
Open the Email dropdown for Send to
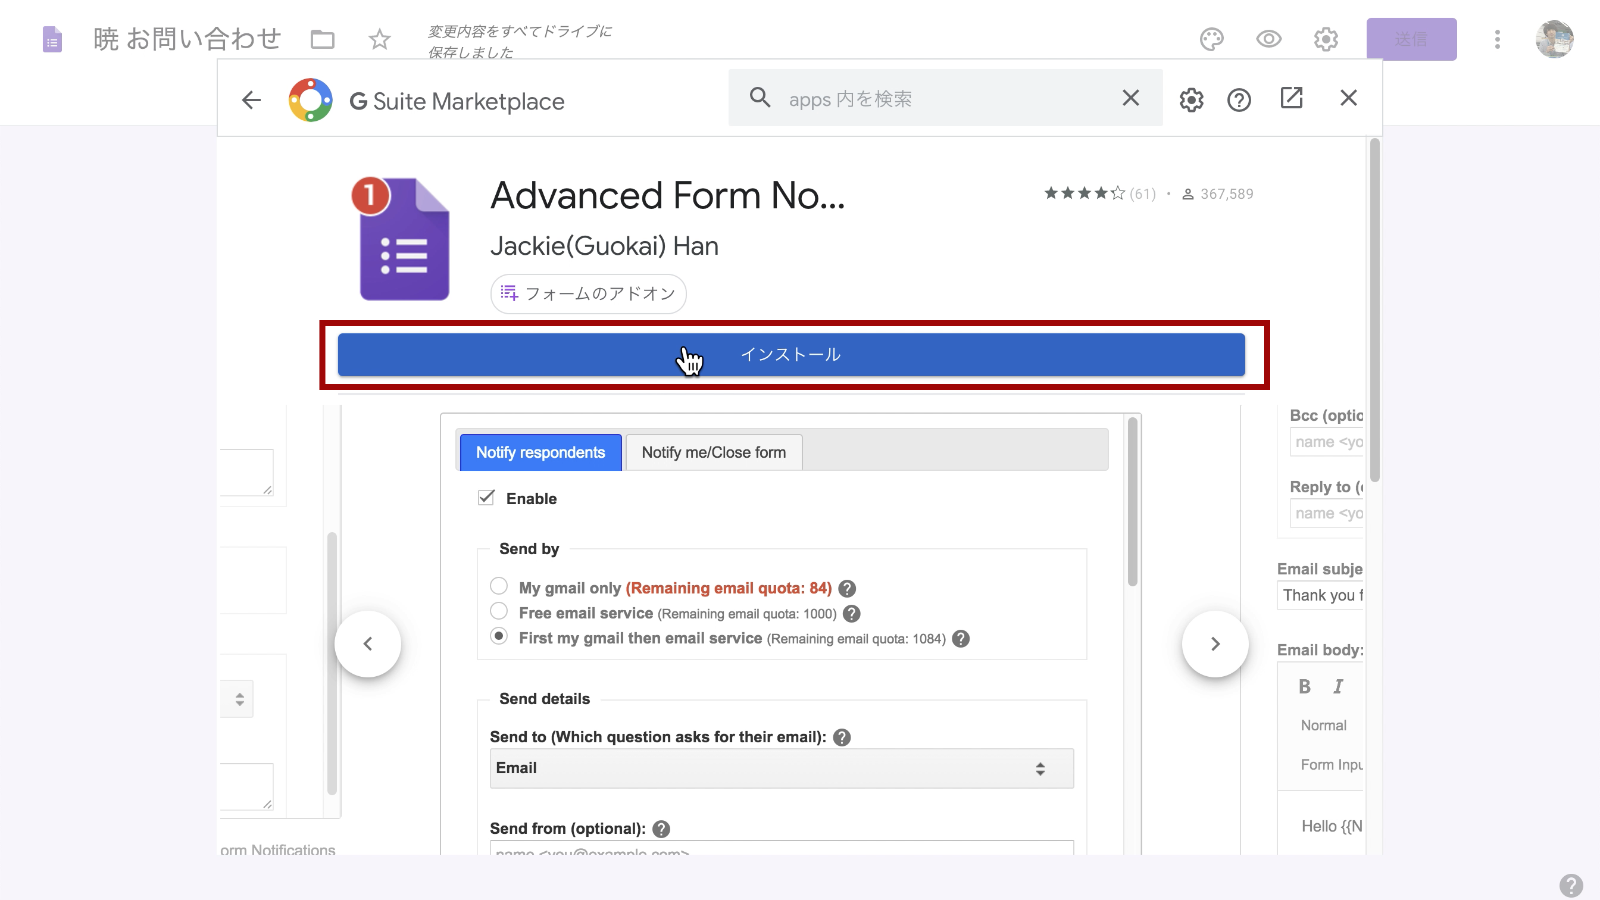pos(782,768)
